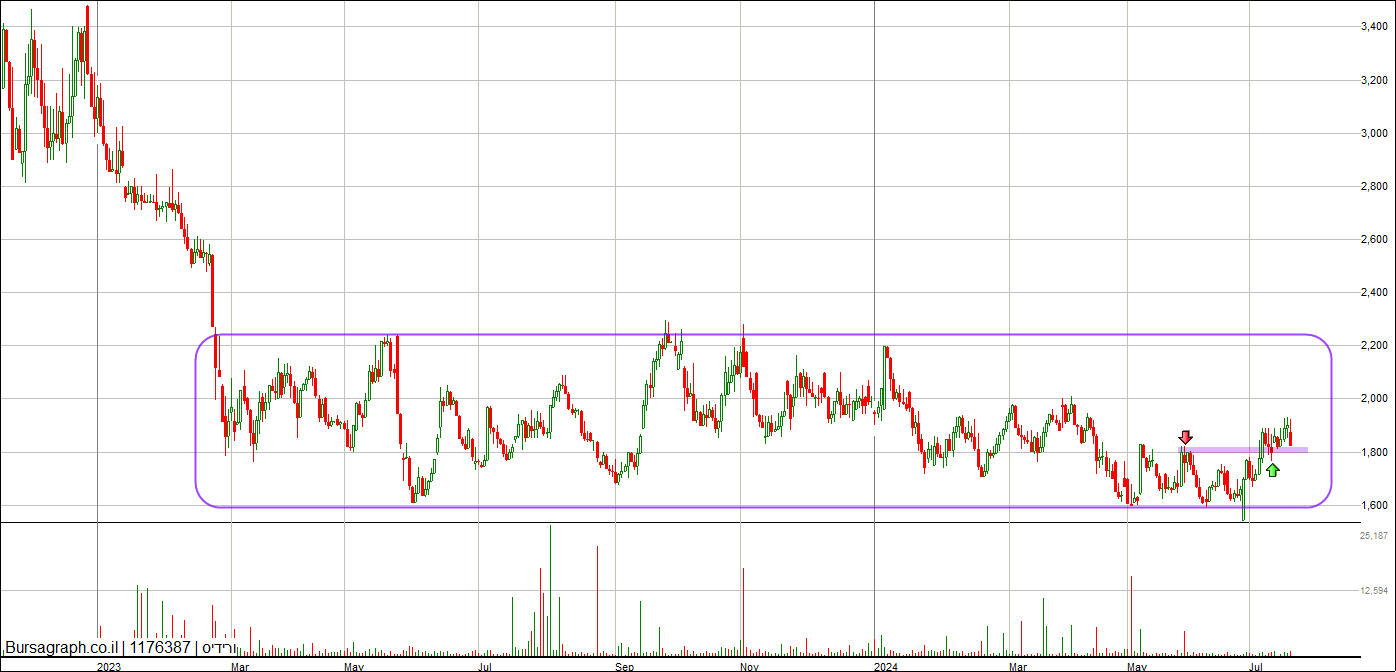Click the 2,400 price axis label

tap(1374, 293)
